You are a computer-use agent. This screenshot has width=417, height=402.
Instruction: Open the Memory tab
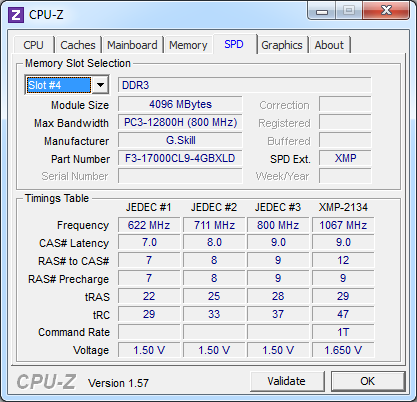(x=188, y=45)
